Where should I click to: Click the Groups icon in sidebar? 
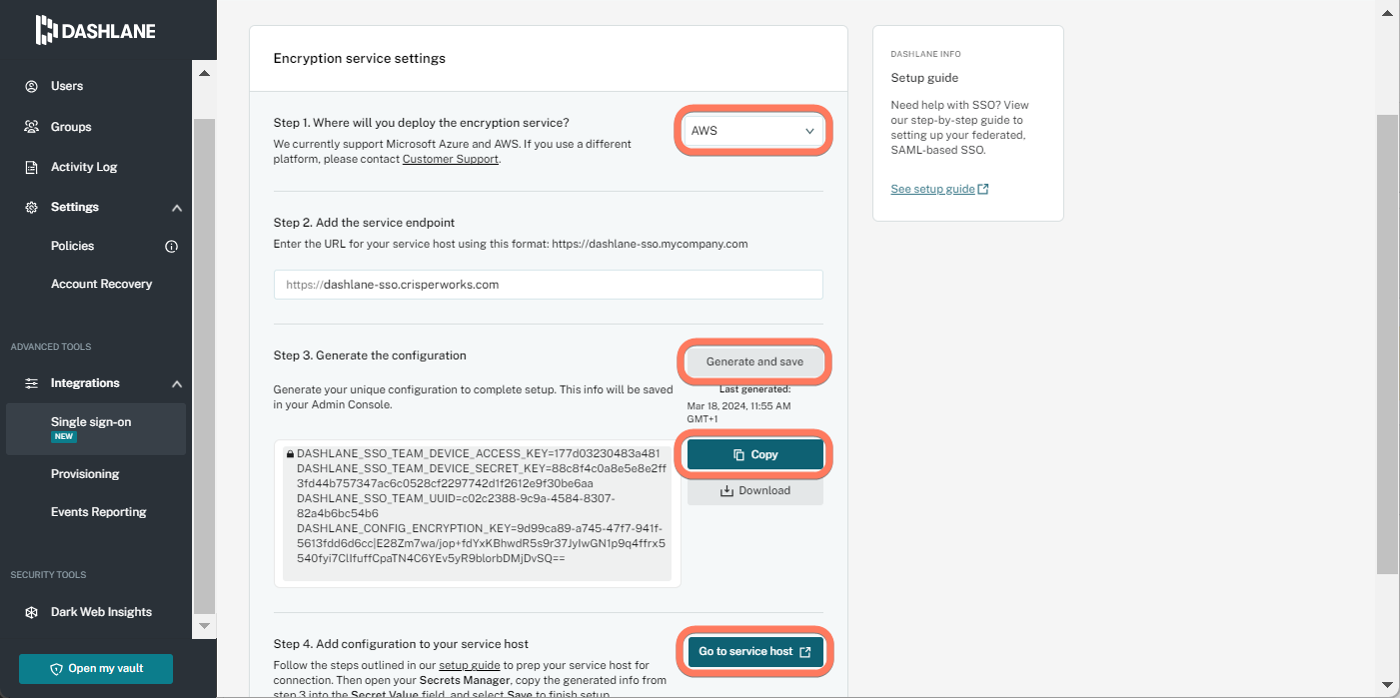[x=31, y=127]
